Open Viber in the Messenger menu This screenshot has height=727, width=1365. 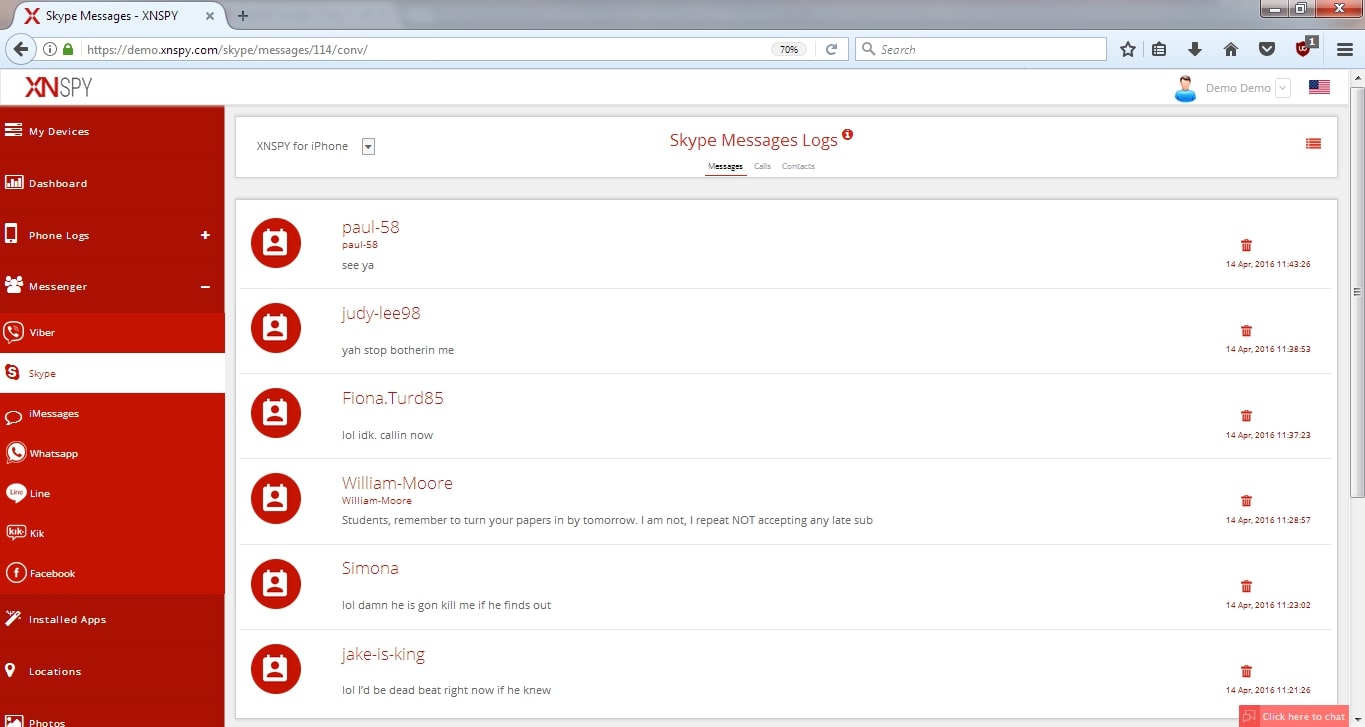(x=112, y=332)
